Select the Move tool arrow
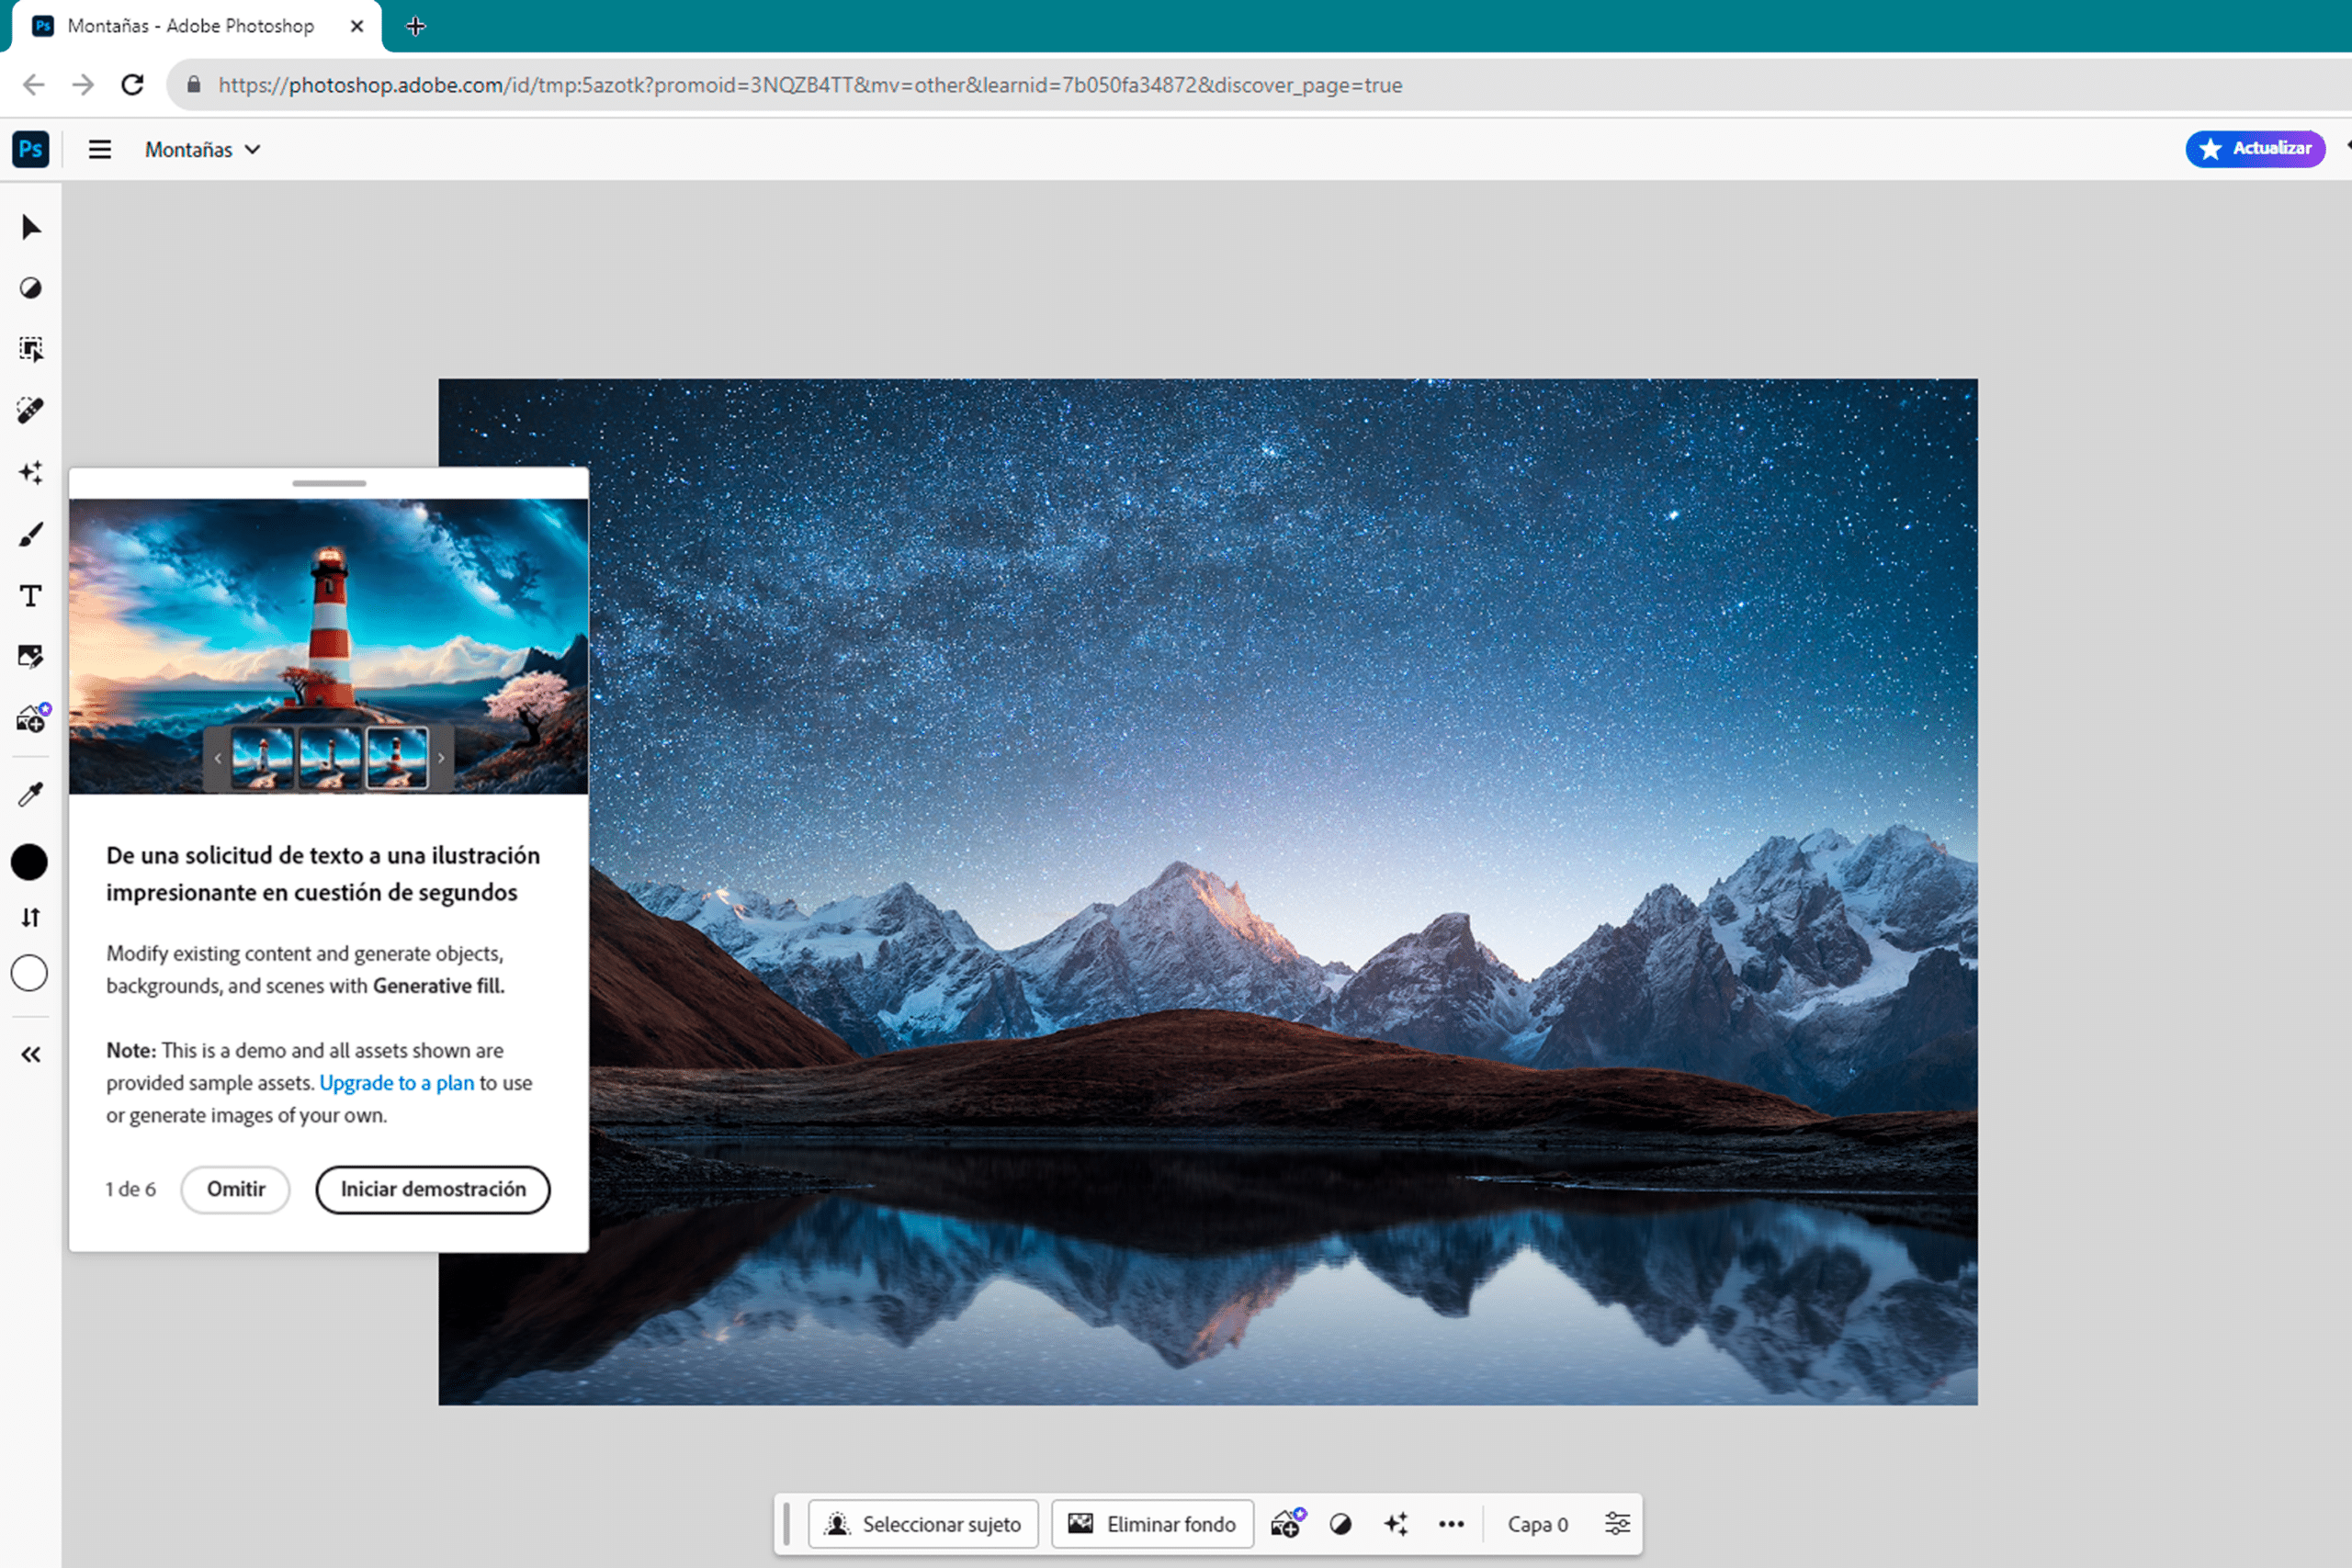 (x=31, y=228)
